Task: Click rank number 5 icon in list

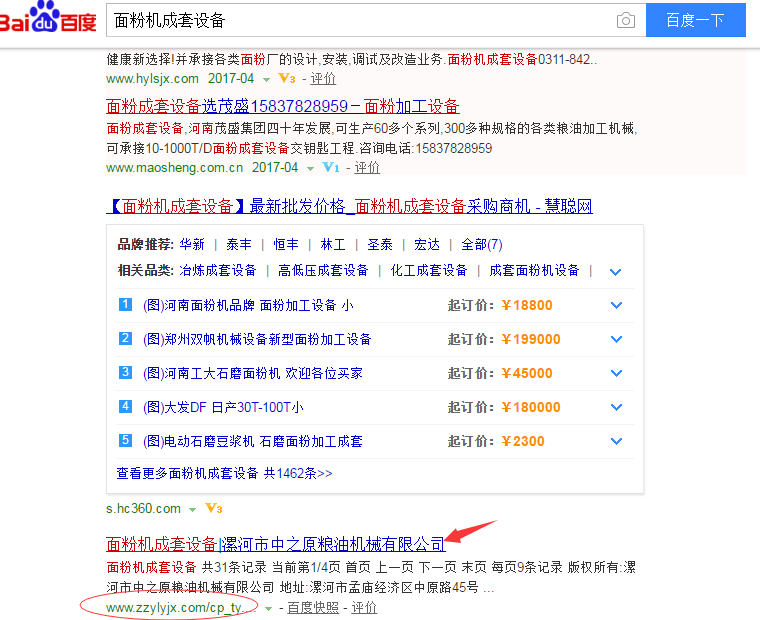Action: pos(125,440)
